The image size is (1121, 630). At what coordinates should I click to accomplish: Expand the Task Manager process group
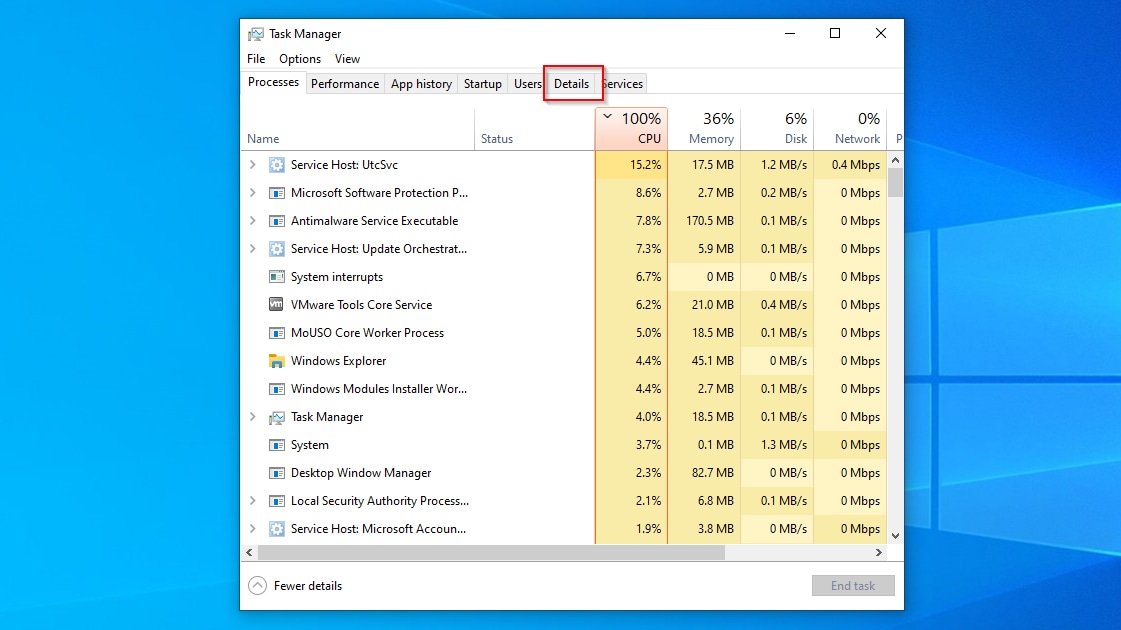[252, 417]
